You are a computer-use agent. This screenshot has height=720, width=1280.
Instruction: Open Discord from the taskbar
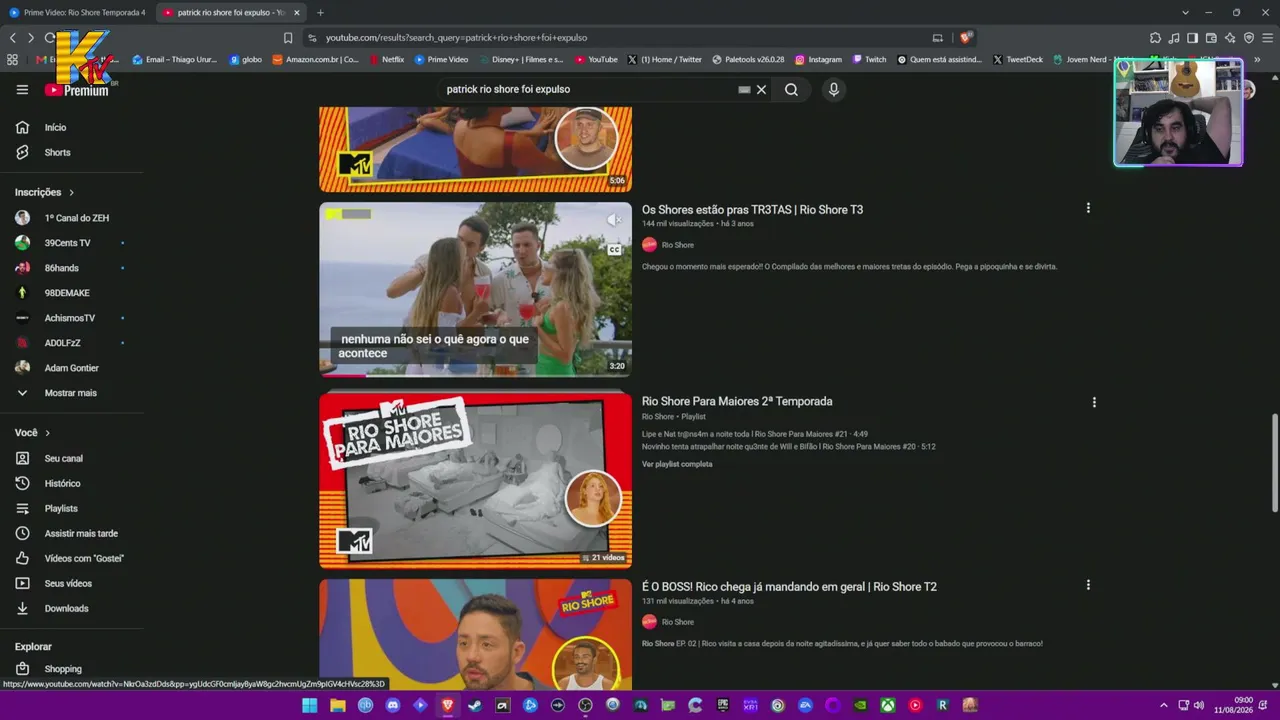393,705
